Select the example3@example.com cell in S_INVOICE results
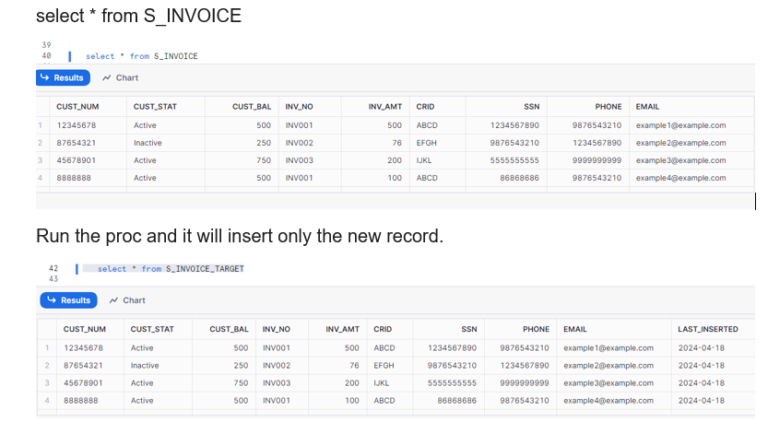 pos(680,160)
